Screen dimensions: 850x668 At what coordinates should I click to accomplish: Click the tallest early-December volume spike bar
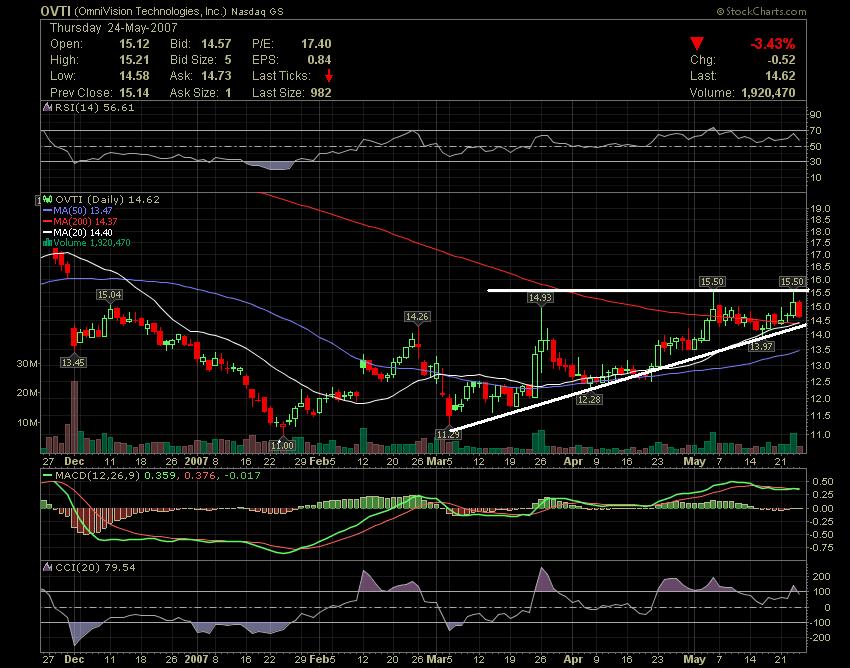tap(74, 416)
